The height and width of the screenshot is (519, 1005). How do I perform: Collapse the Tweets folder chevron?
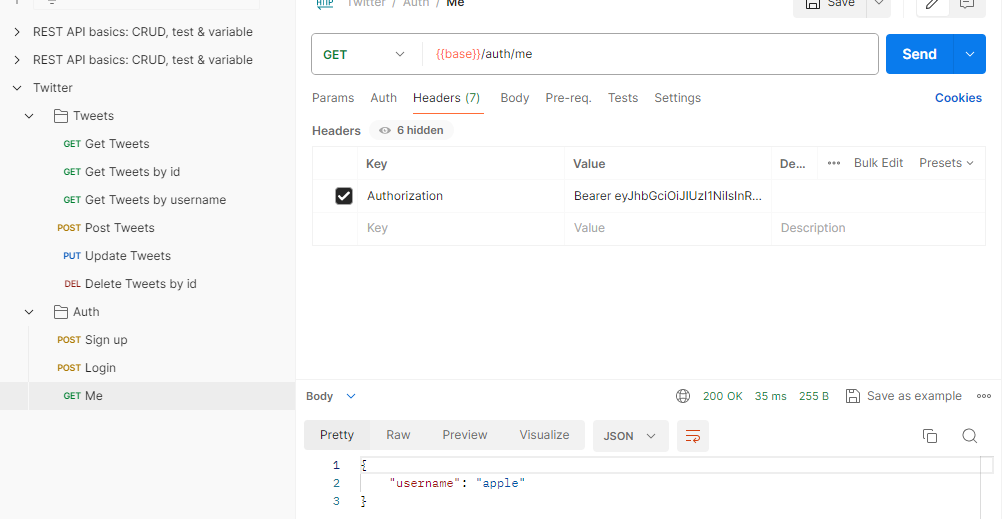coord(29,116)
